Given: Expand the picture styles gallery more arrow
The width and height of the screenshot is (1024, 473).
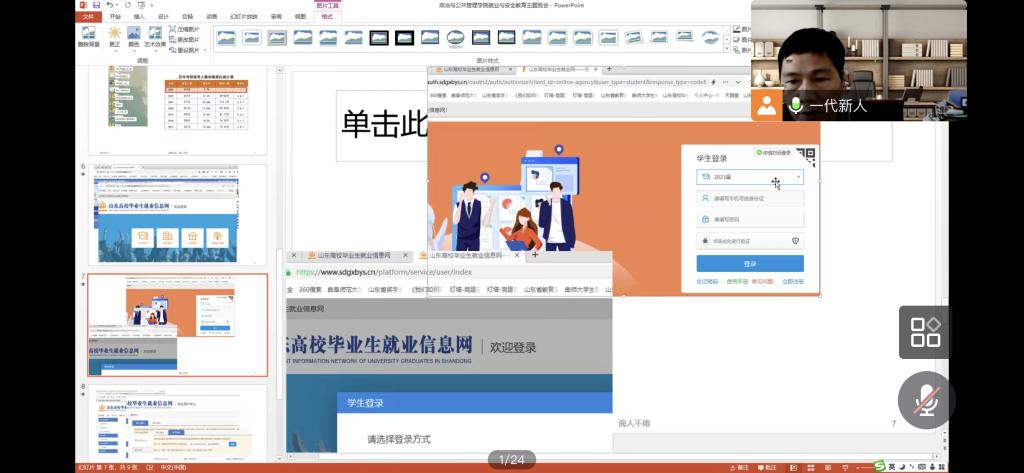Looking at the screenshot, I should 728,47.
